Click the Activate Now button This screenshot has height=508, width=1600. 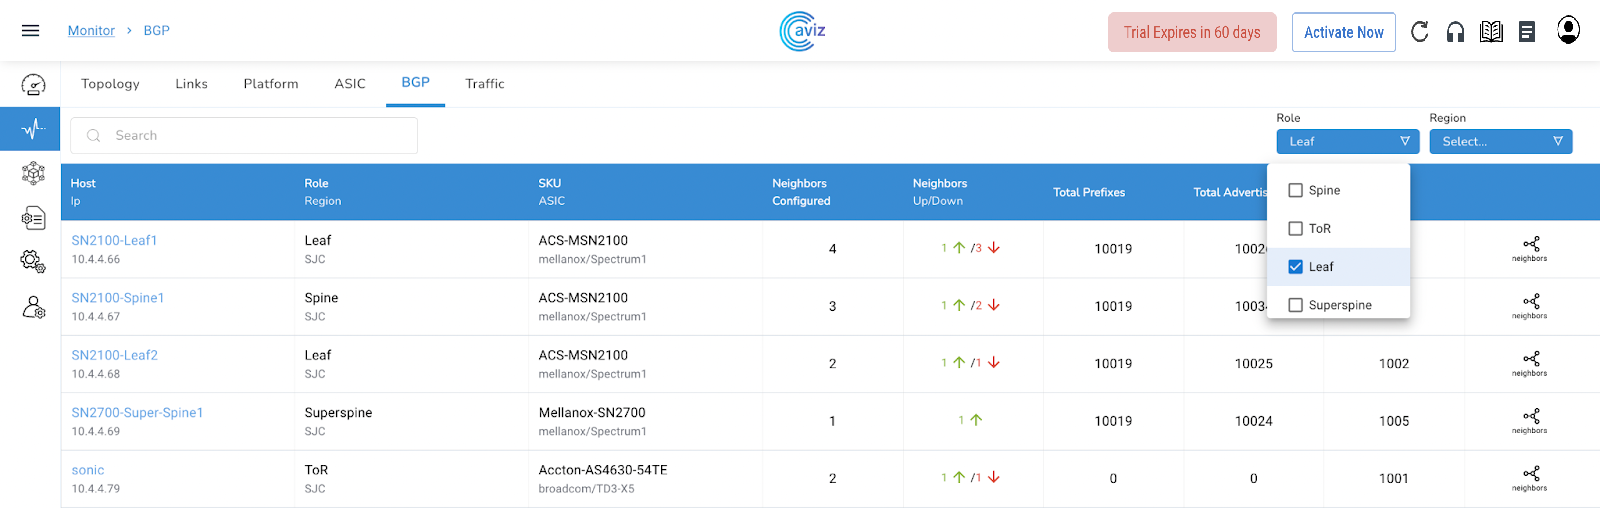click(1343, 32)
